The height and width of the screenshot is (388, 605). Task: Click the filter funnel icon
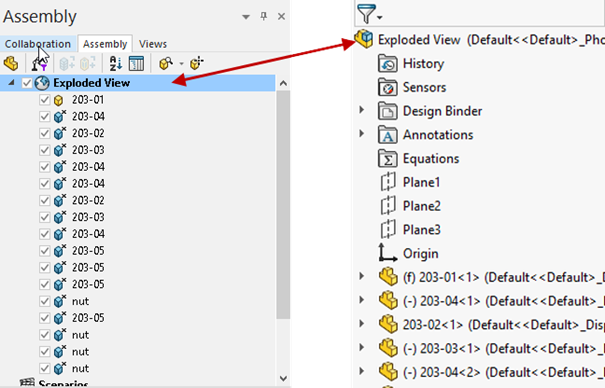(367, 14)
